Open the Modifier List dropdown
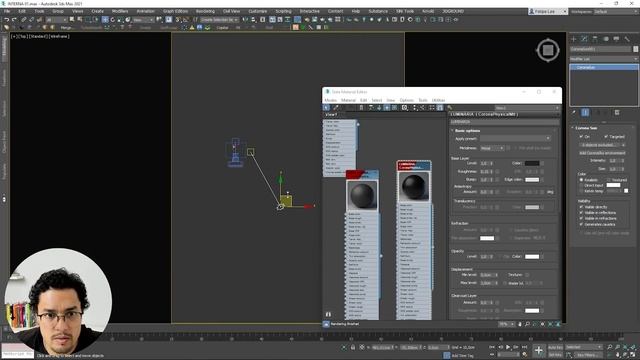The width and height of the screenshot is (640, 360). point(604,59)
